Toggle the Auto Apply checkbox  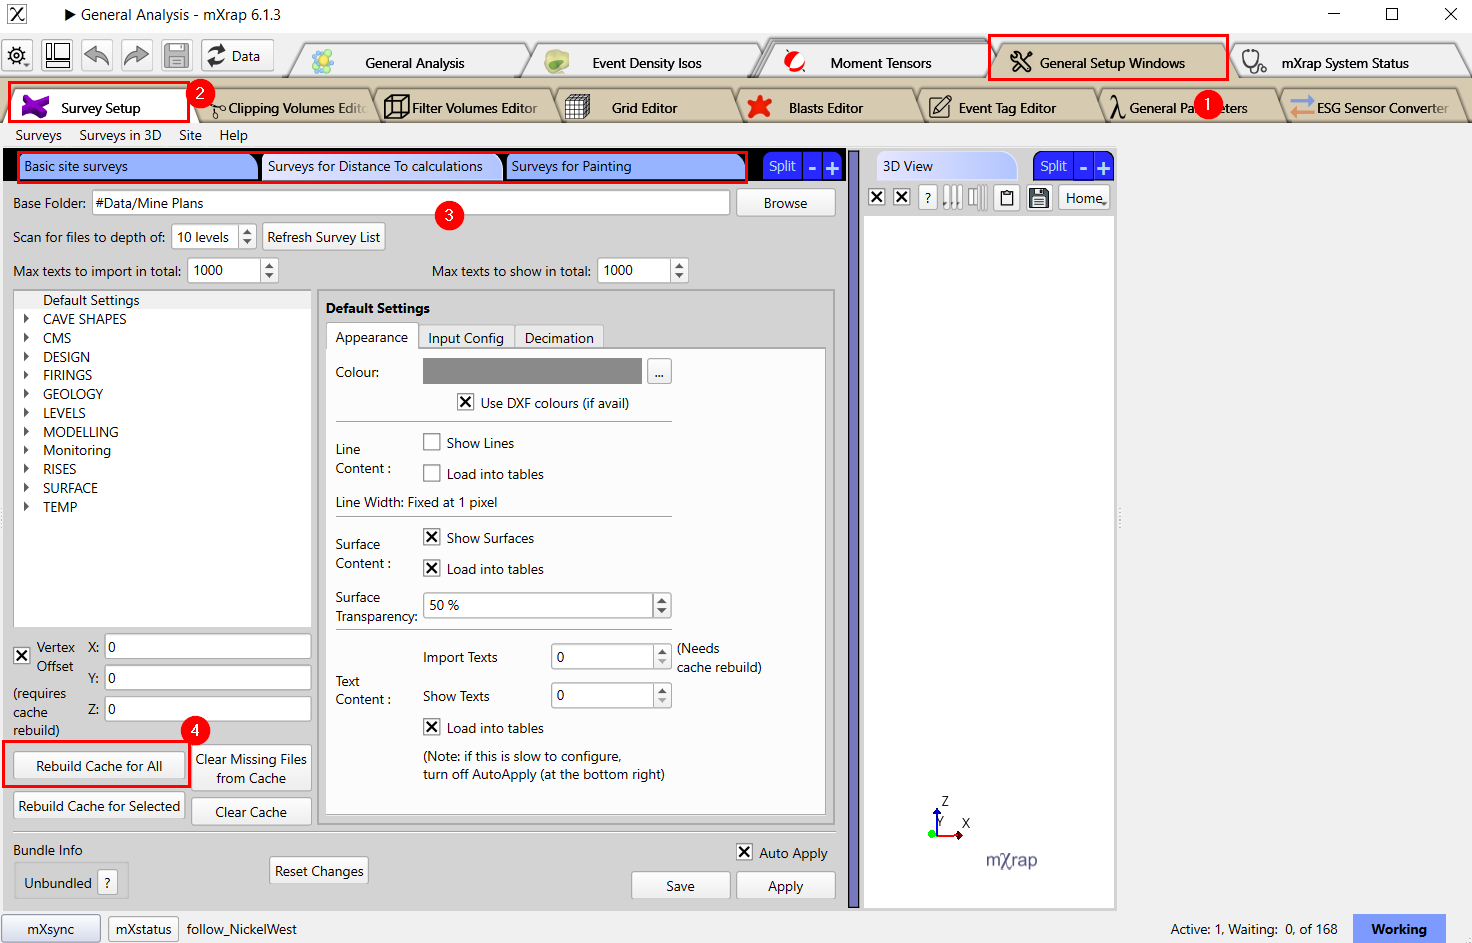pyautogui.click(x=744, y=852)
